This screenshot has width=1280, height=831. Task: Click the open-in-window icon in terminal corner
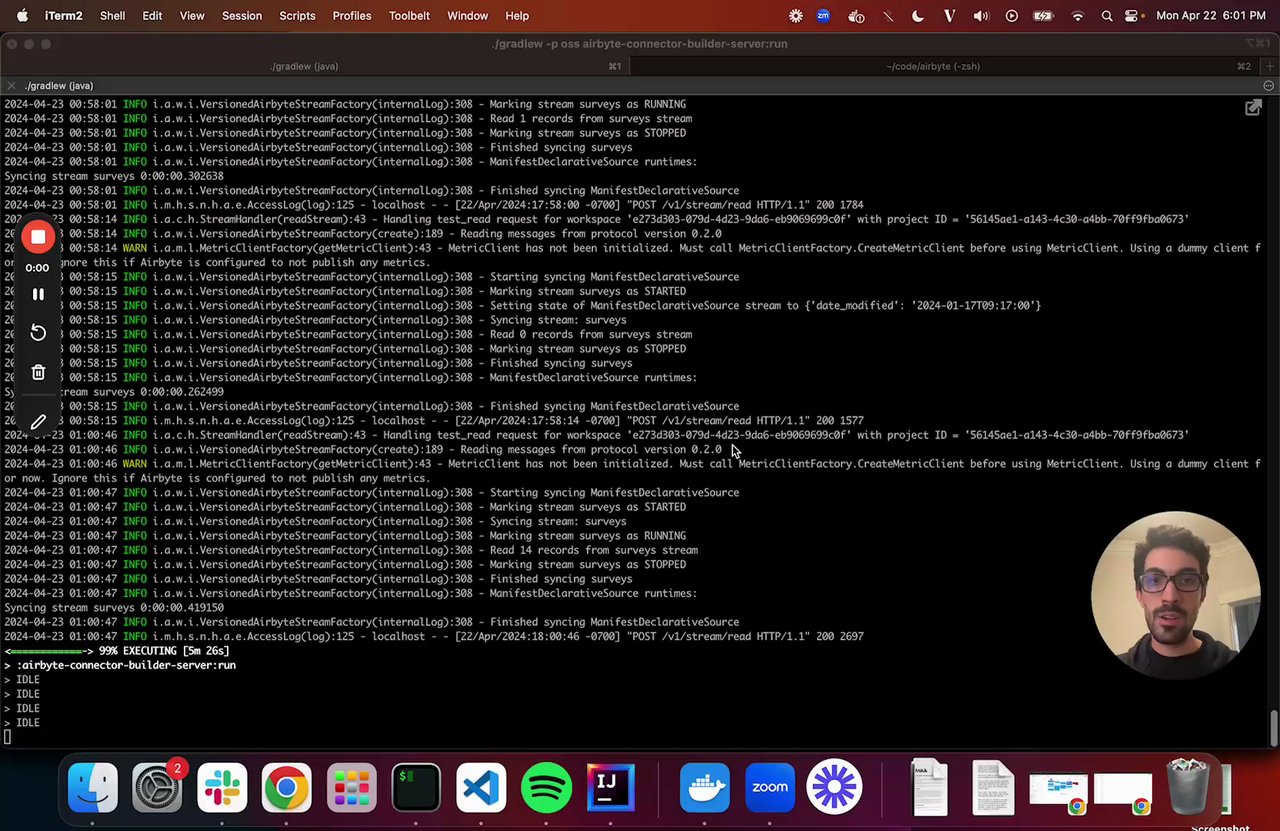[1253, 108]
